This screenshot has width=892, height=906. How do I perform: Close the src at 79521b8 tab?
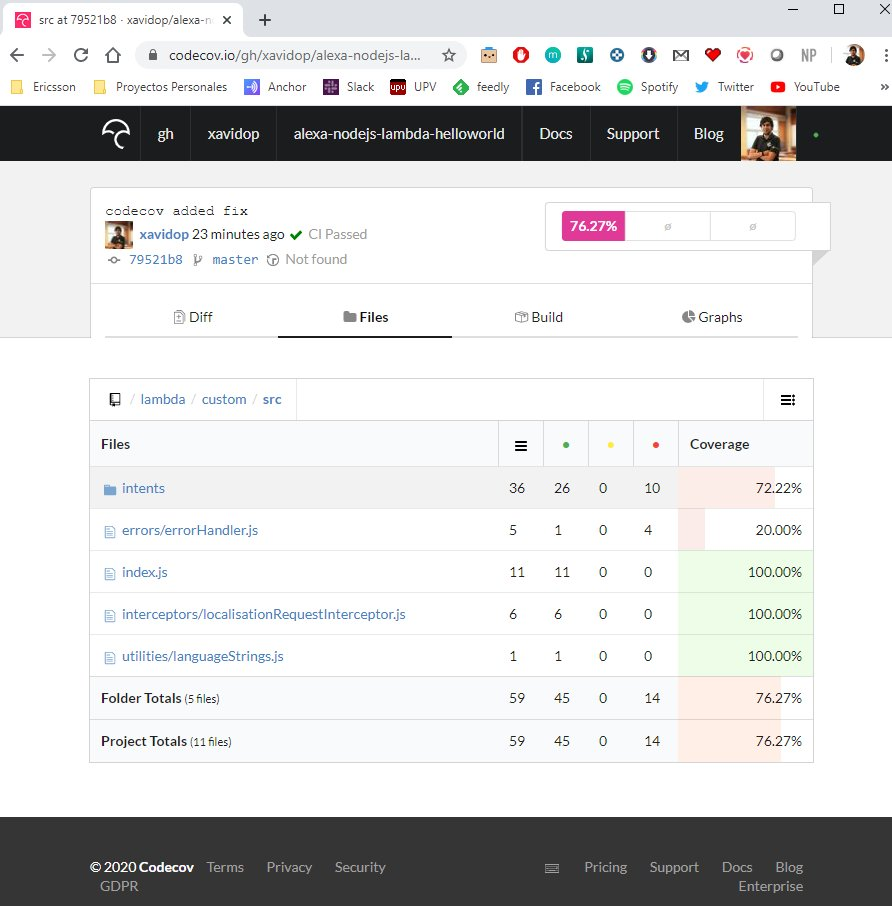coord(227,20)
